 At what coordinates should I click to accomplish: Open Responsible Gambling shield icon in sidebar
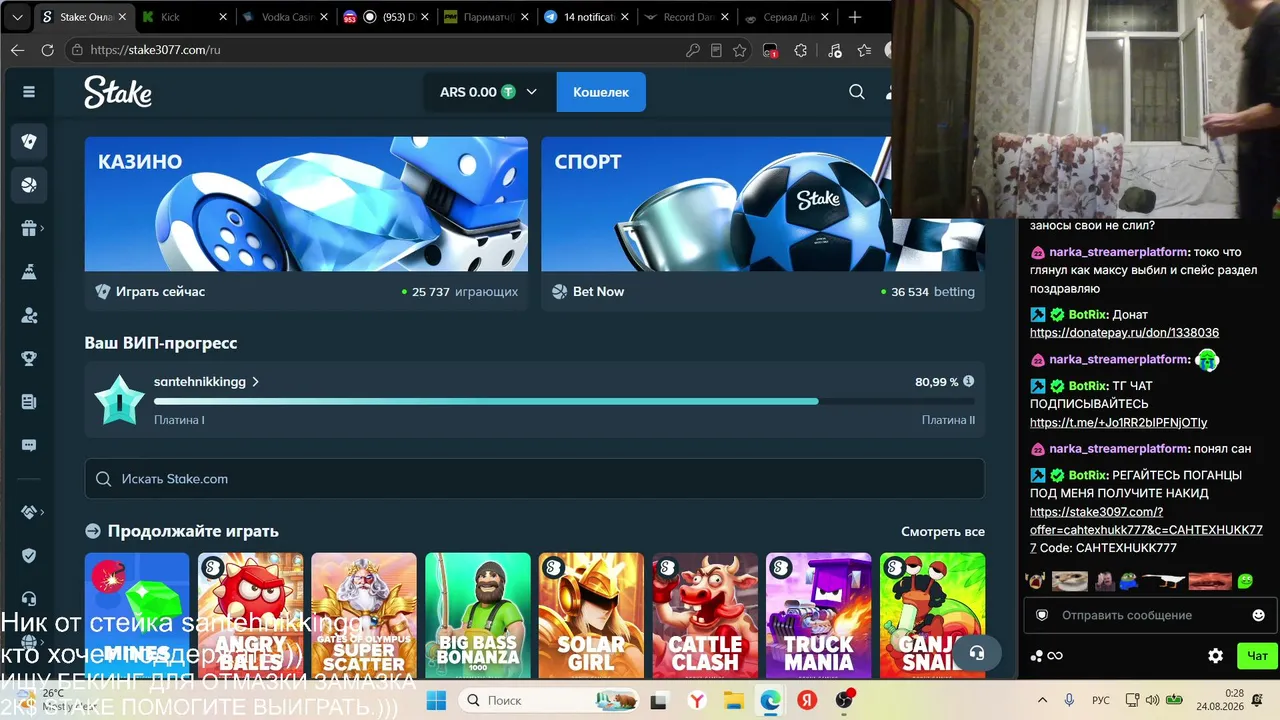29,556
